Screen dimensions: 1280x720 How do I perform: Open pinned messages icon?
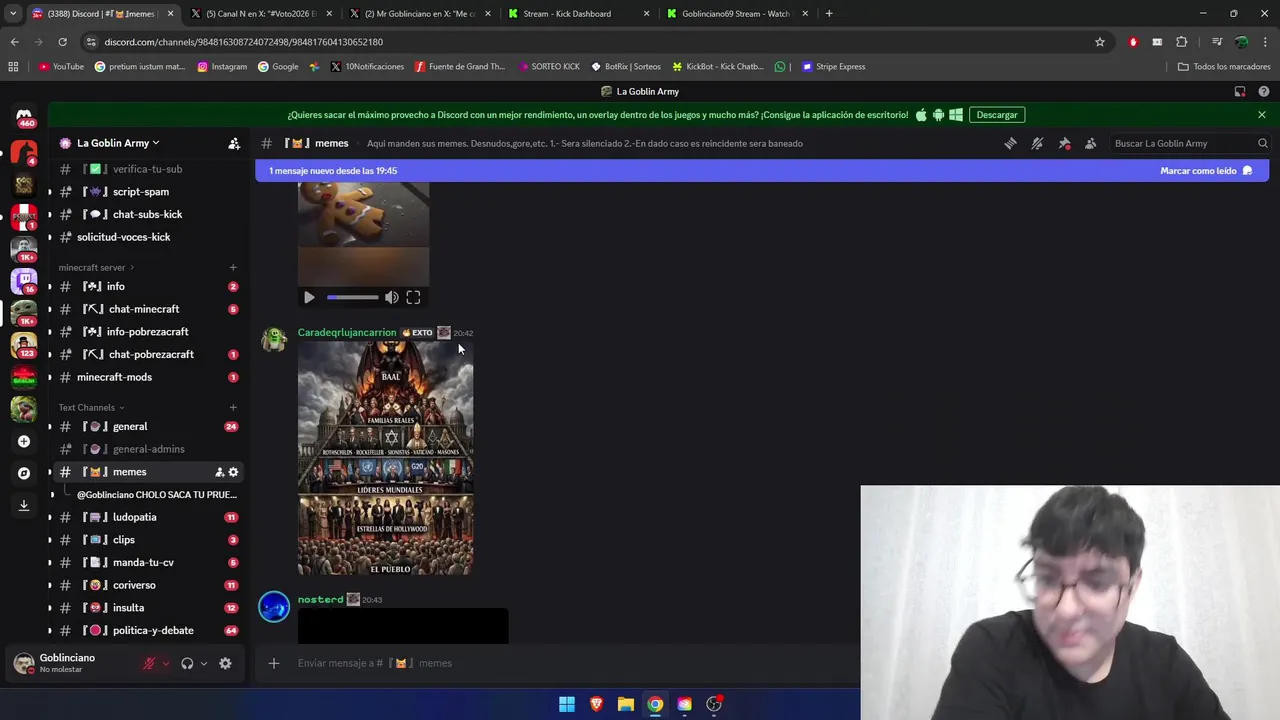pyautogui.click(x=1064, y=143)
